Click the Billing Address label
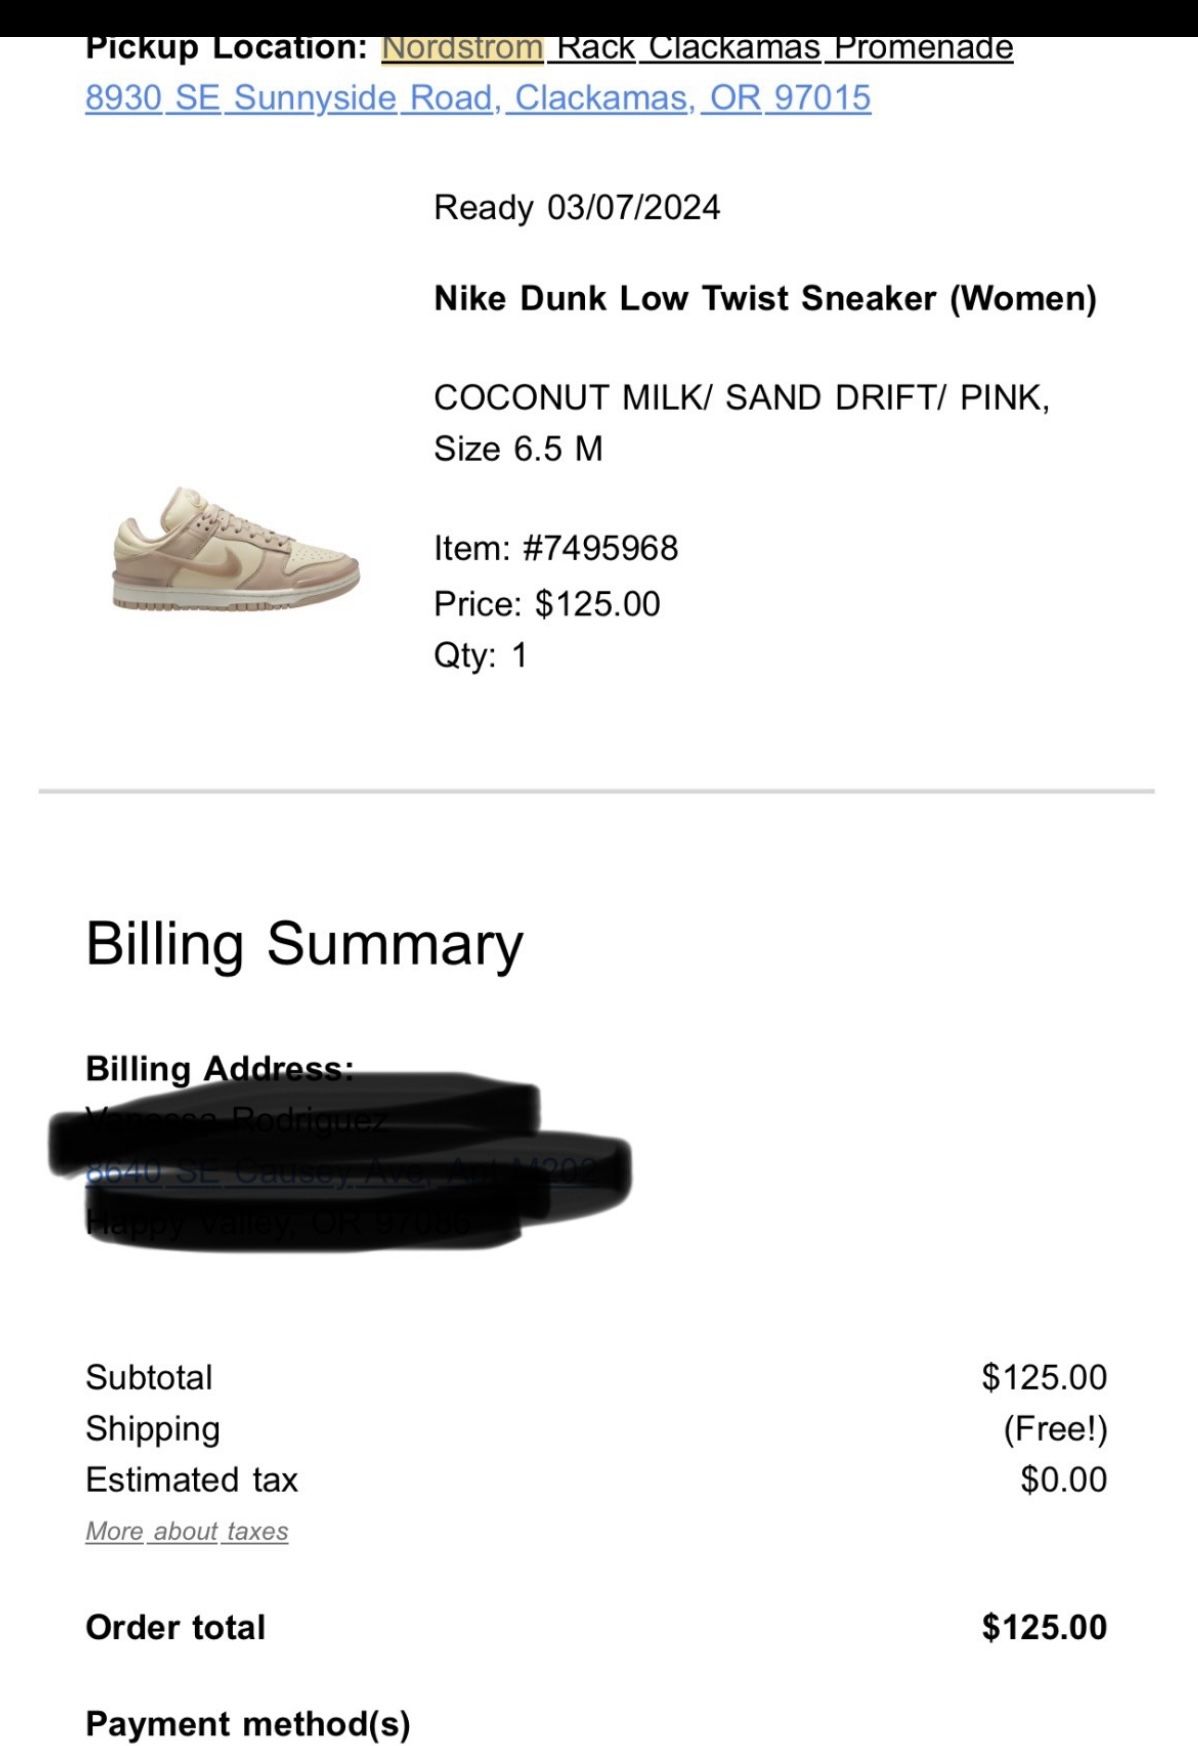The height and width of the screenshot is (1746, 1198). 219,1068
